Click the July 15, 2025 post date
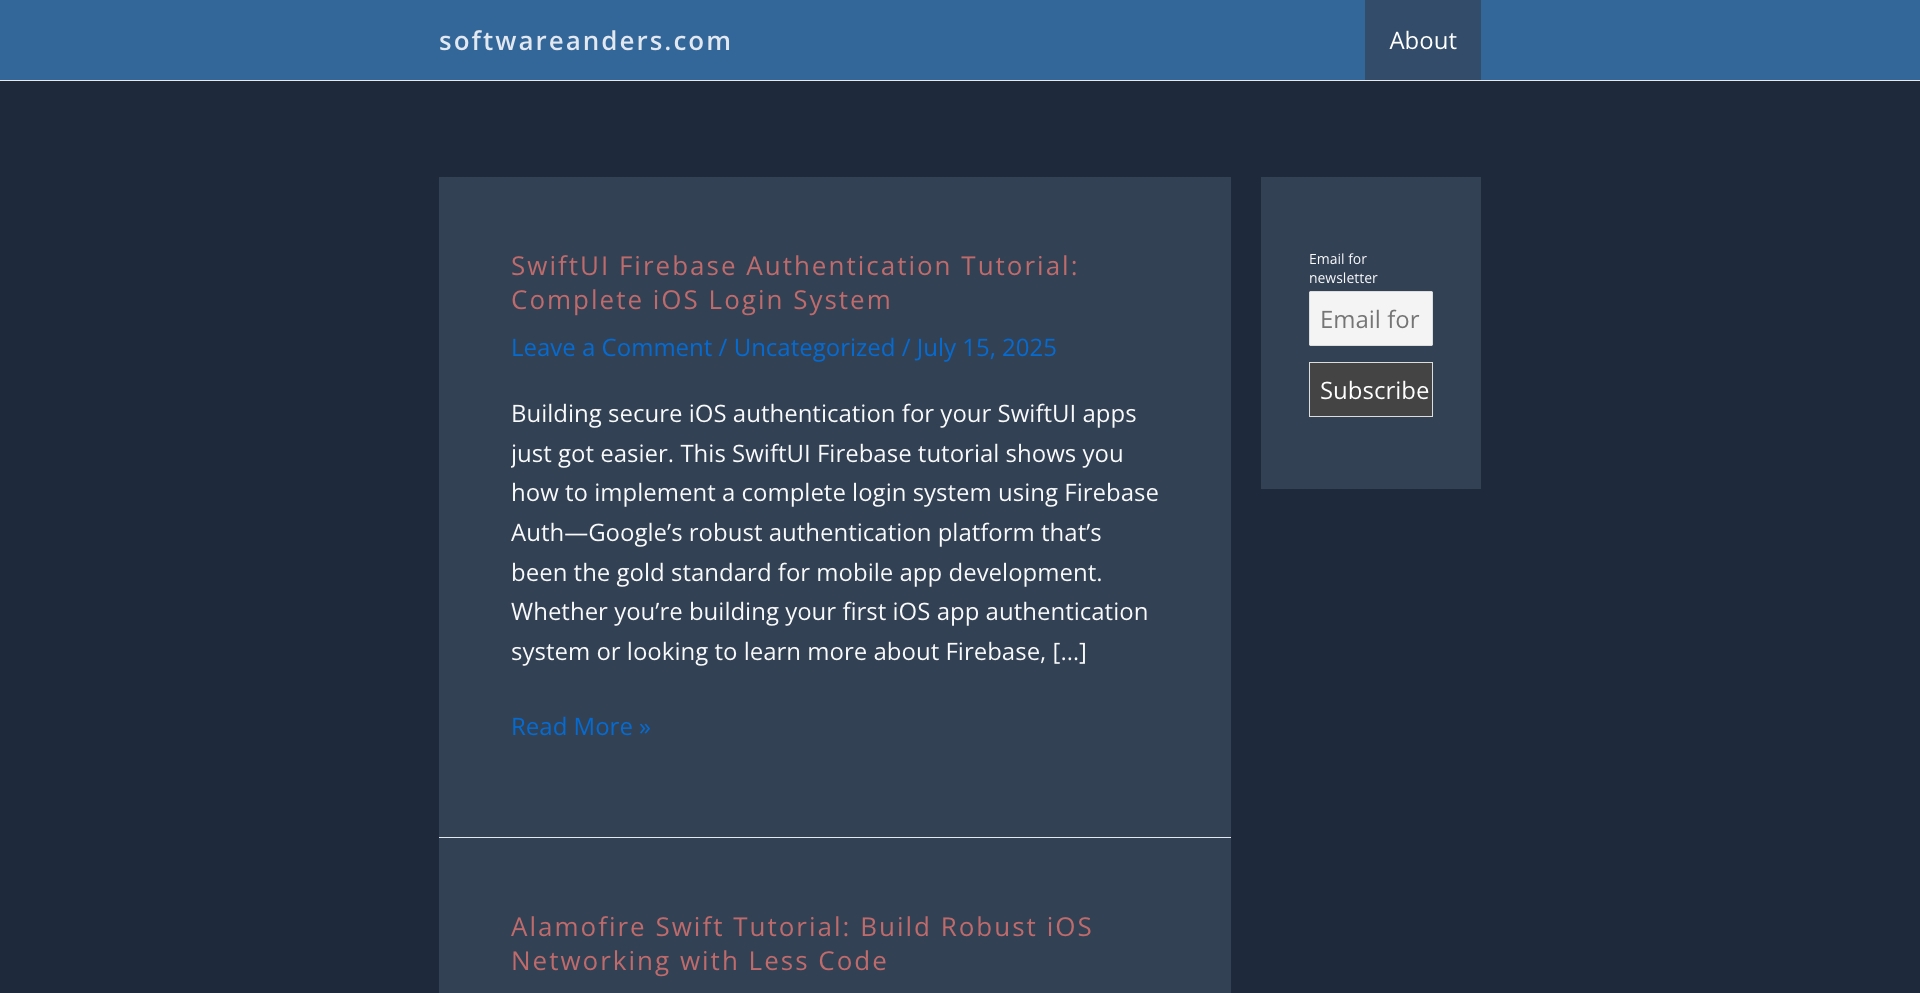 point(986,347)
